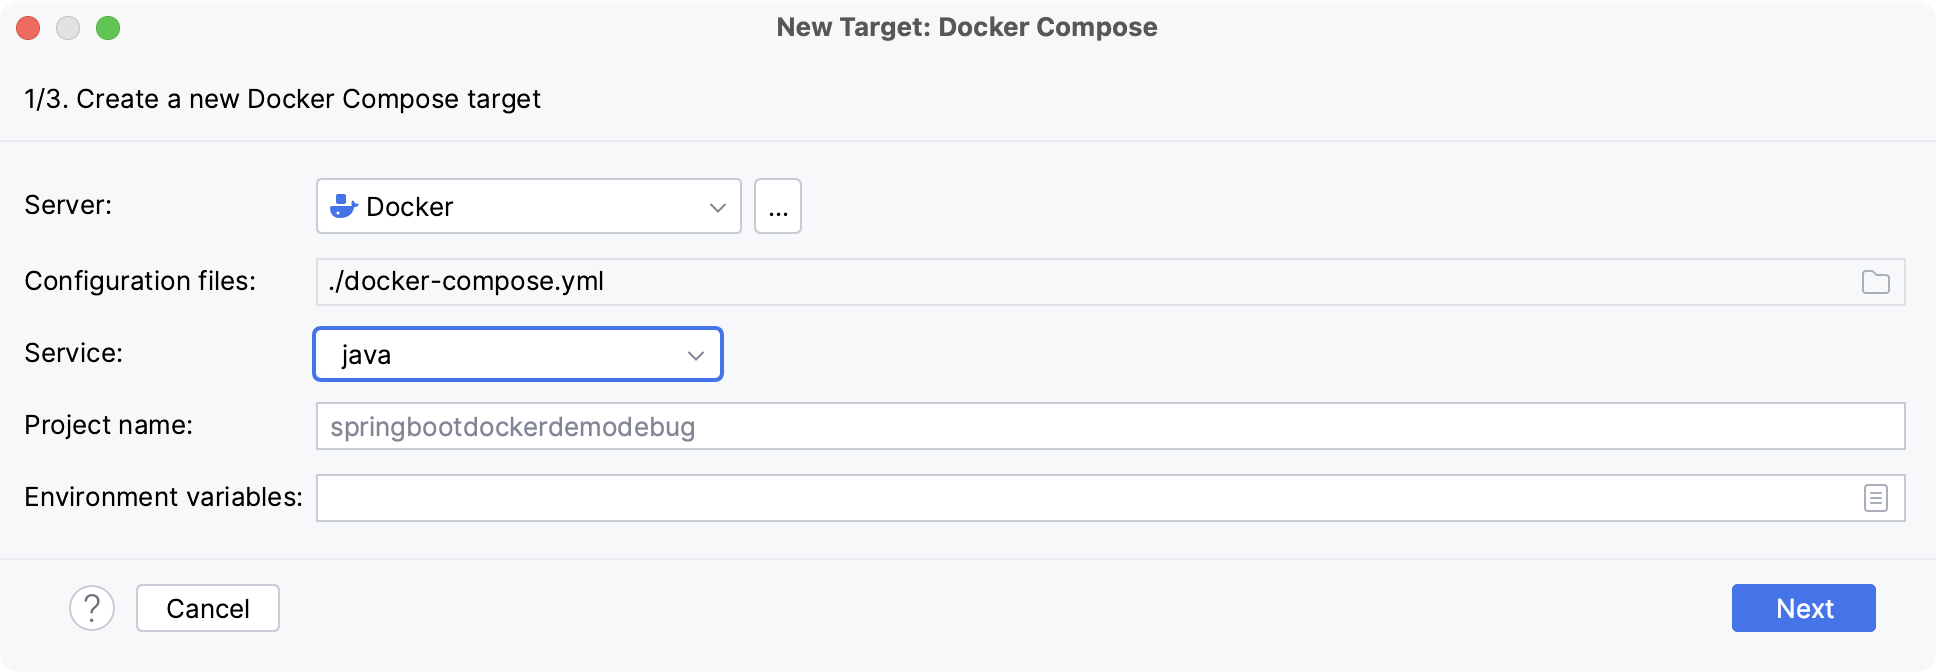Click the yellow minimize window button
Viewport: 1936px width, 672px height.
68,28
